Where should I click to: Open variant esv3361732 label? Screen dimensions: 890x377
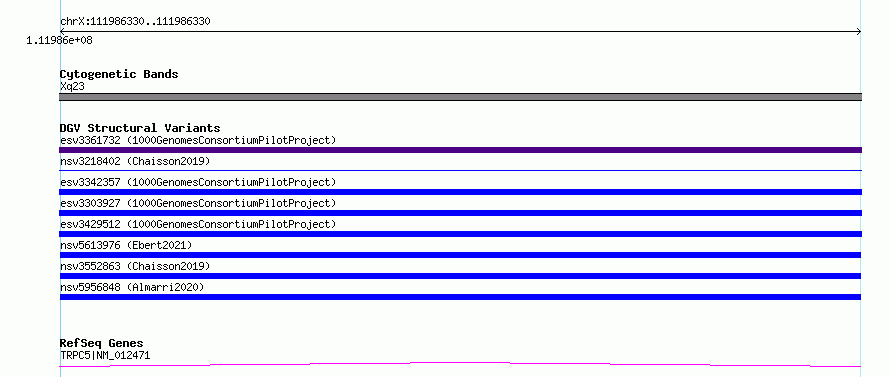click(x=198, y=140)
